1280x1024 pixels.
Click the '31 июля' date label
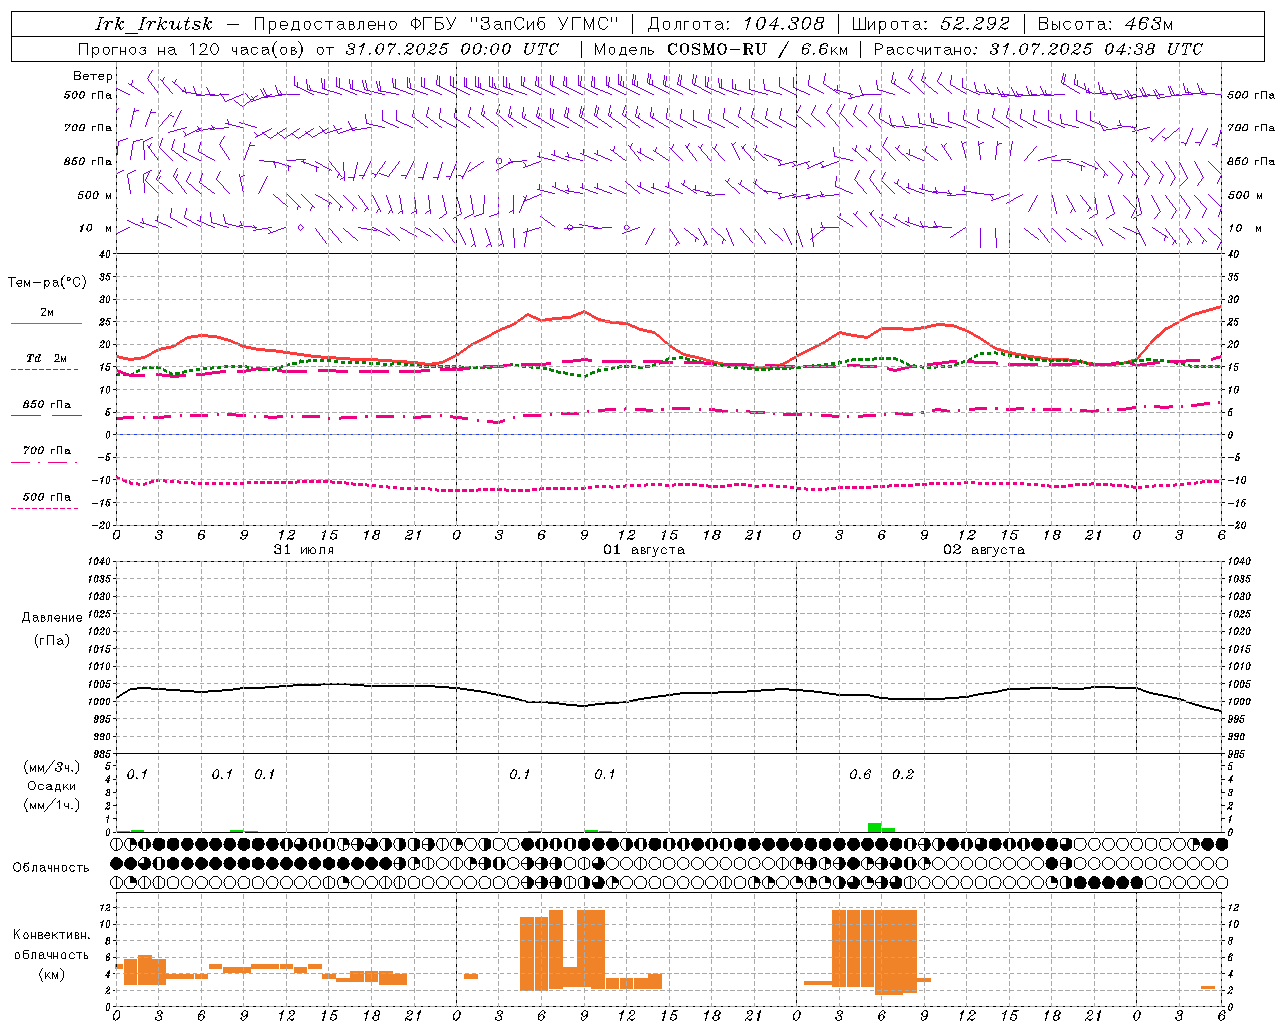pos(304,550)
